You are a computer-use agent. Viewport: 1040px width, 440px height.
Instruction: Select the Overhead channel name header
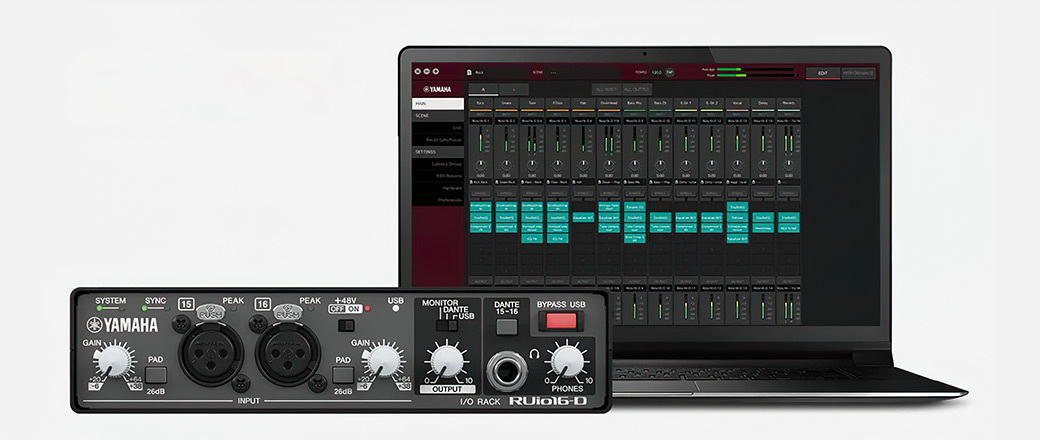pyautogui.click(x=609, y=103)
